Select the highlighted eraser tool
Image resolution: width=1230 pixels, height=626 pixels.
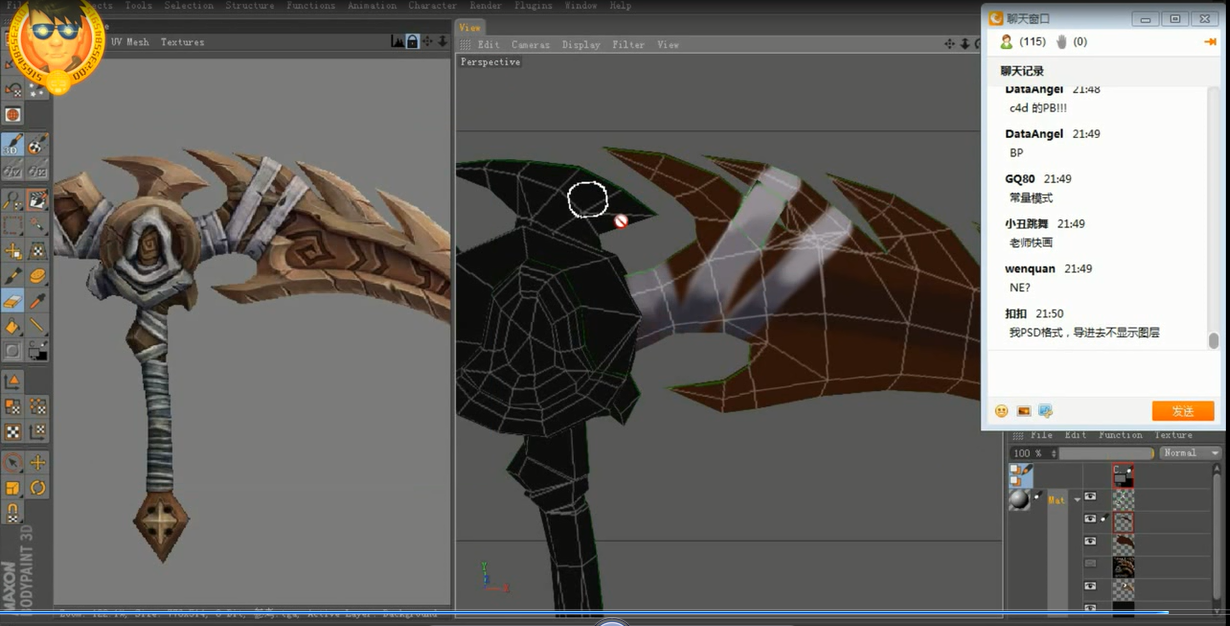pyautogui.click(x=12, y=300)
